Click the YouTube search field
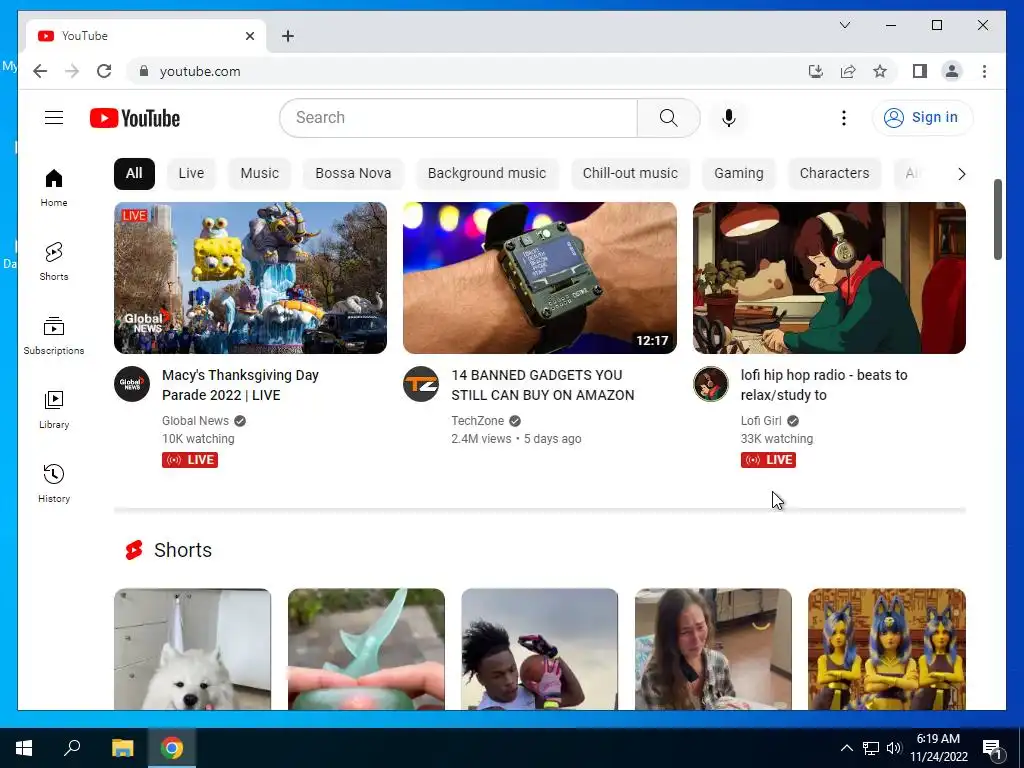Viewport: 1024px width, 768px height. click(x=458, y=118)
